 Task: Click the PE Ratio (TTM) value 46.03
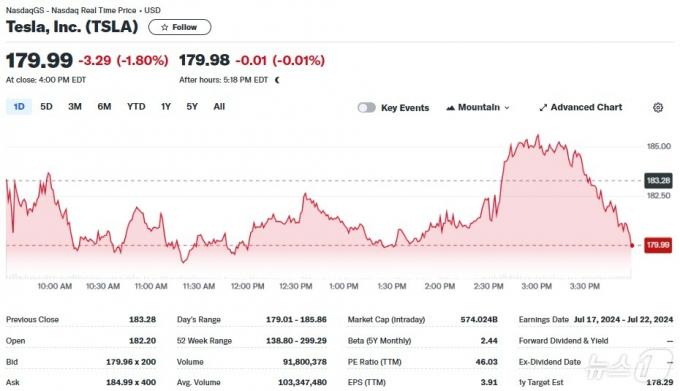[487, 362]
